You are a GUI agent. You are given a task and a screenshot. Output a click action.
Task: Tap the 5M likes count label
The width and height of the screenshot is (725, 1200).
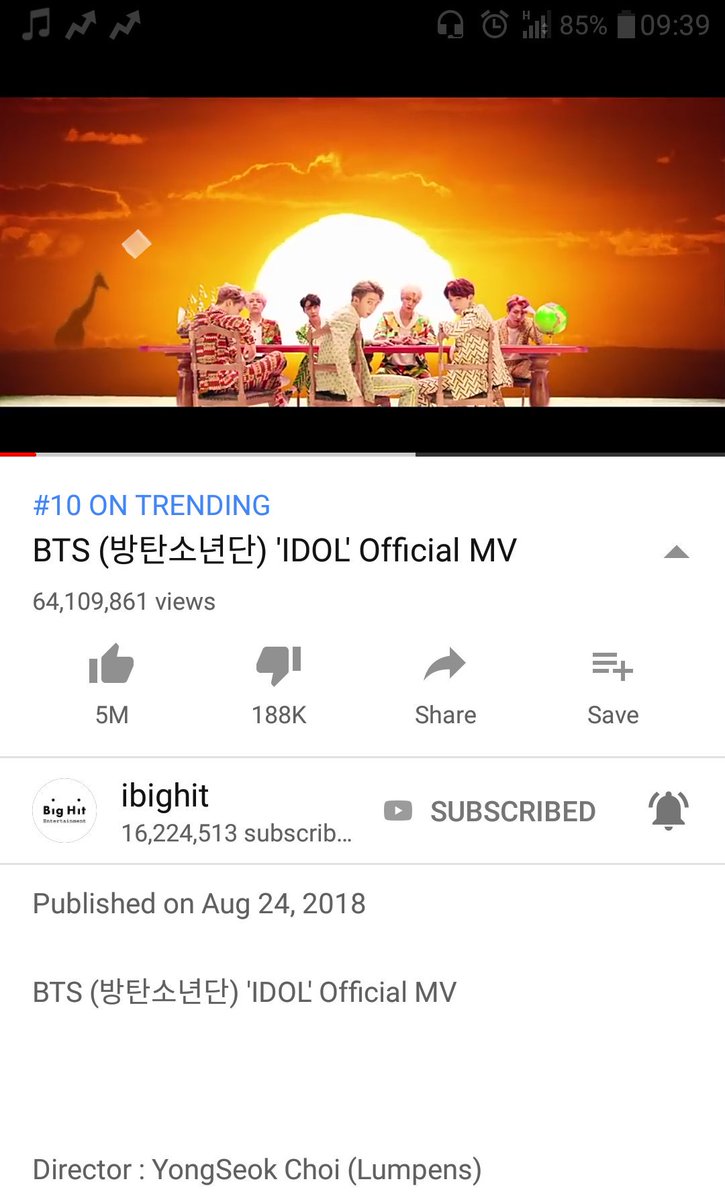(111, 715)
